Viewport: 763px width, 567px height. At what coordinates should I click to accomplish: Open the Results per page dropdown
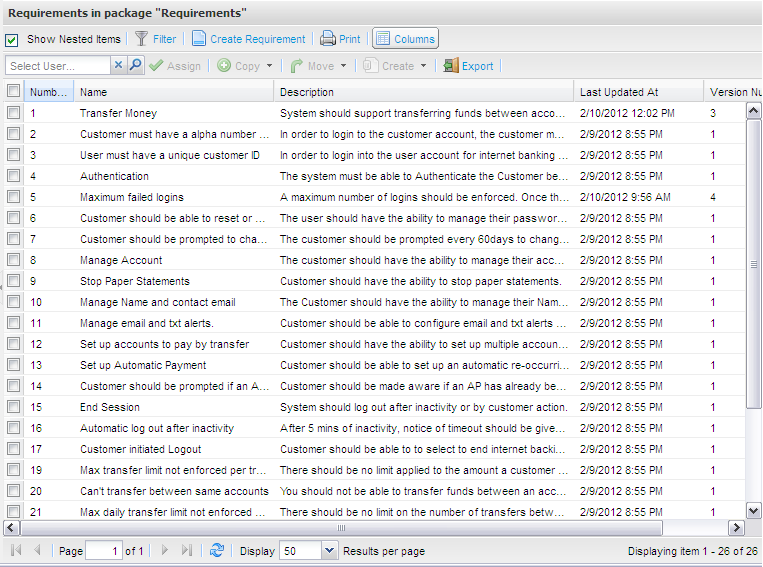(330, 551)
